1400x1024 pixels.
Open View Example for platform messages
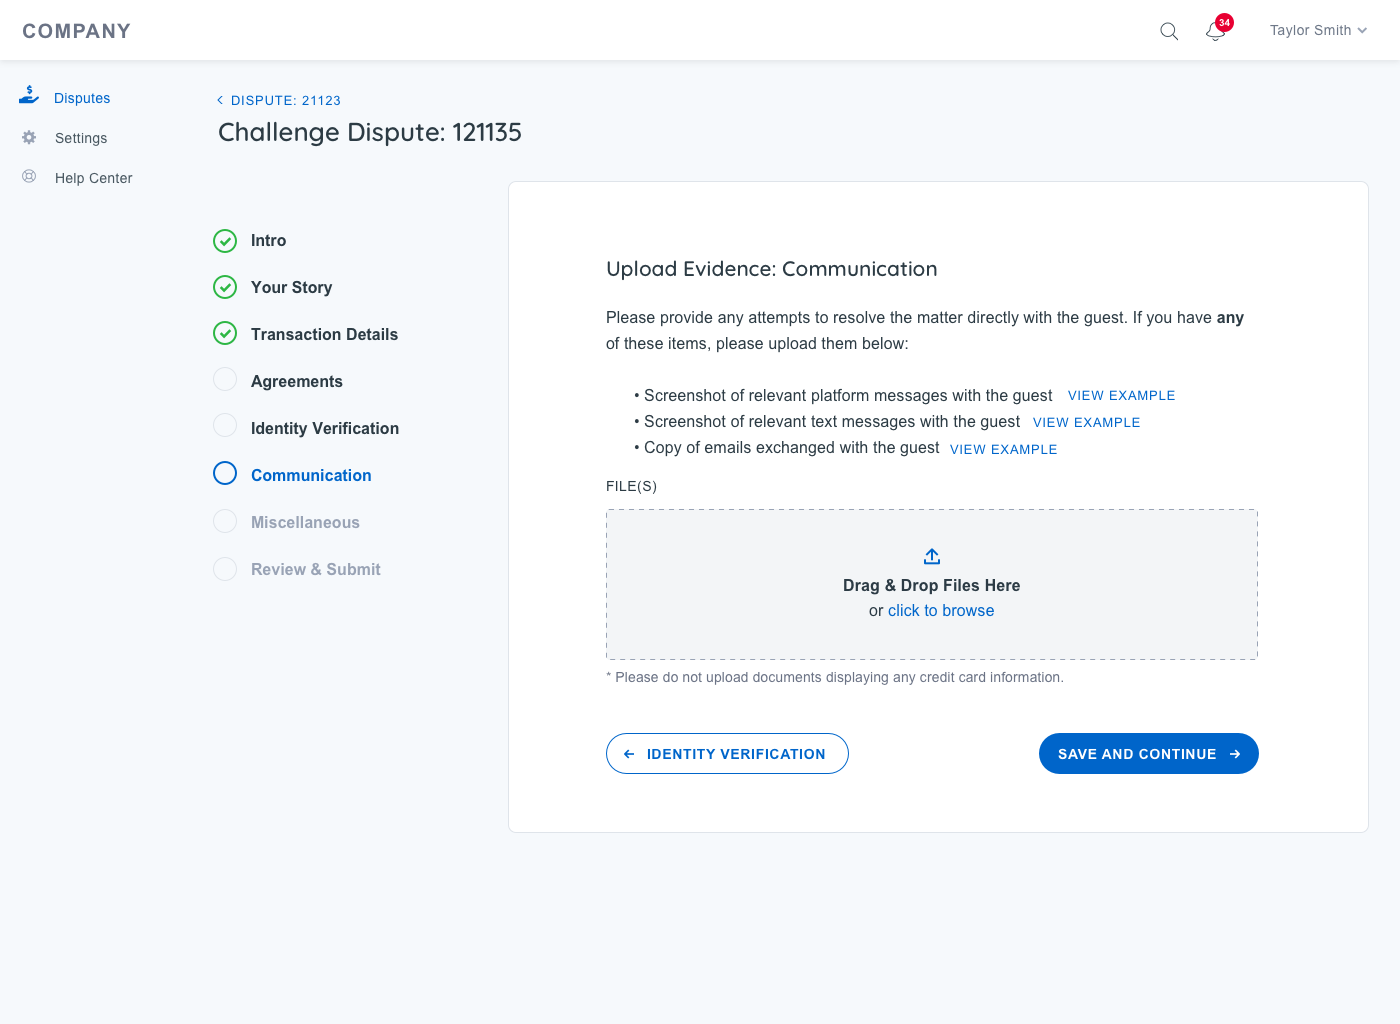click(x=1121, y=396)
